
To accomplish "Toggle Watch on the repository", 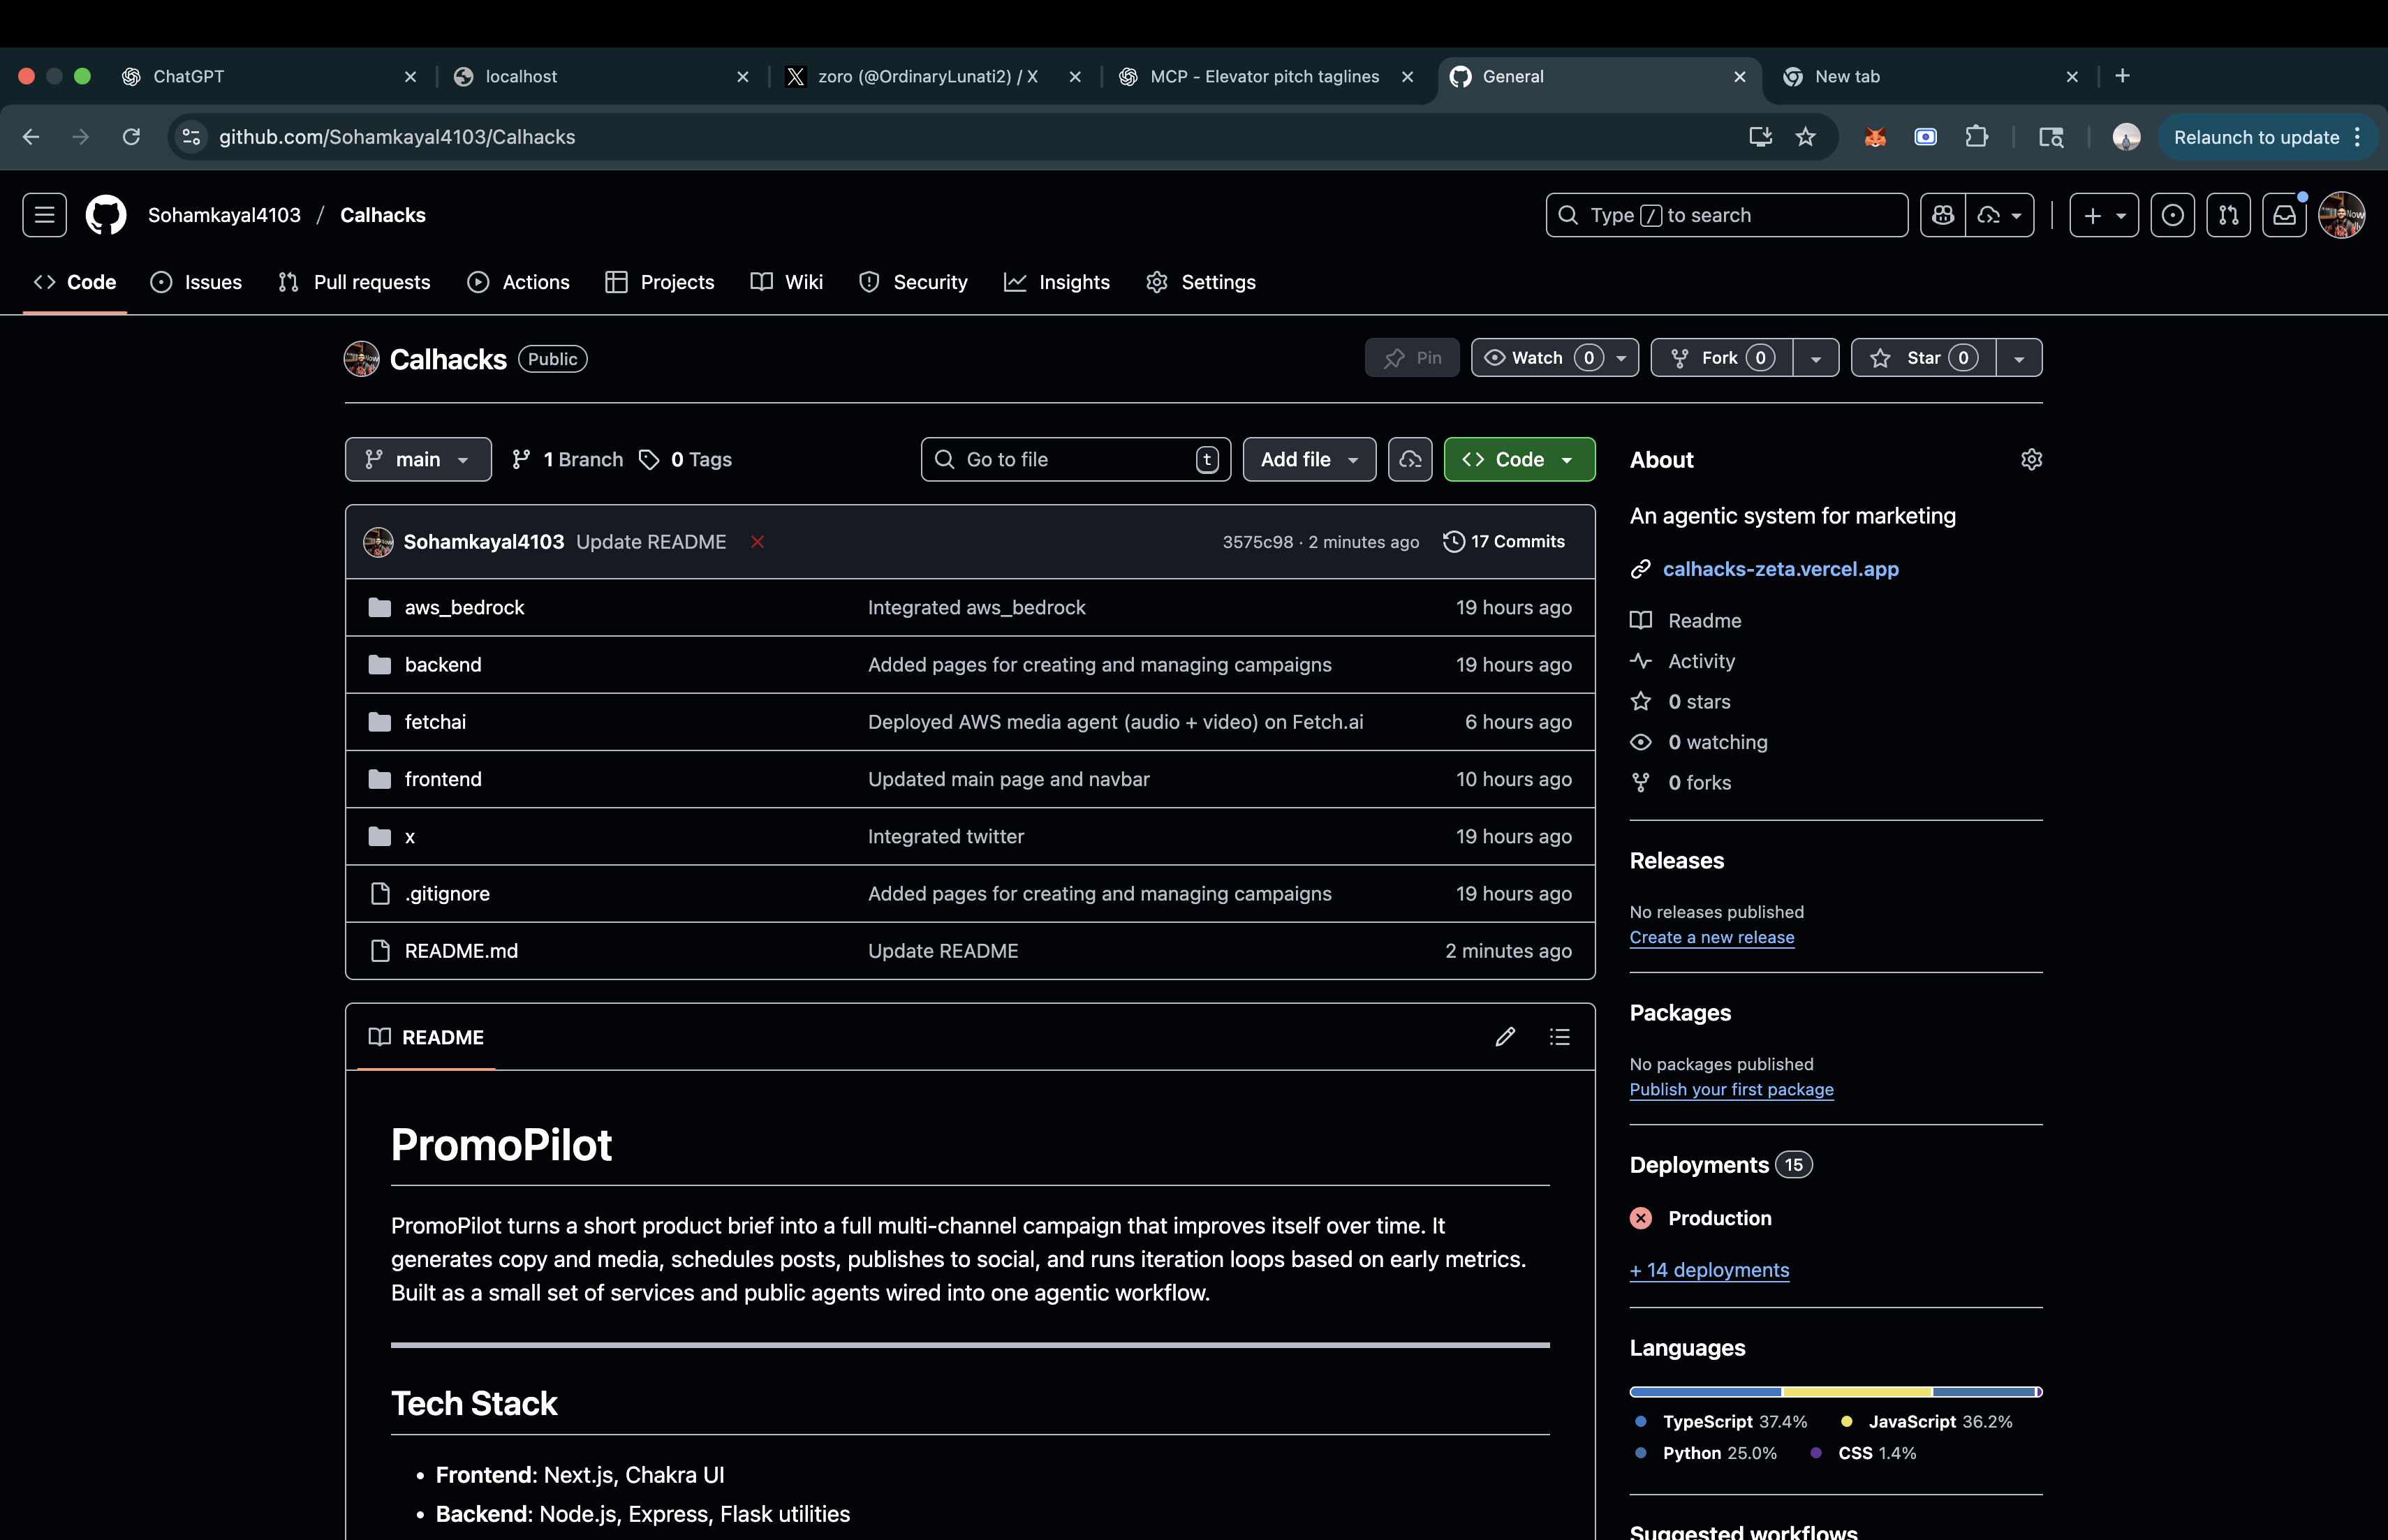I will click(1537, 358).
